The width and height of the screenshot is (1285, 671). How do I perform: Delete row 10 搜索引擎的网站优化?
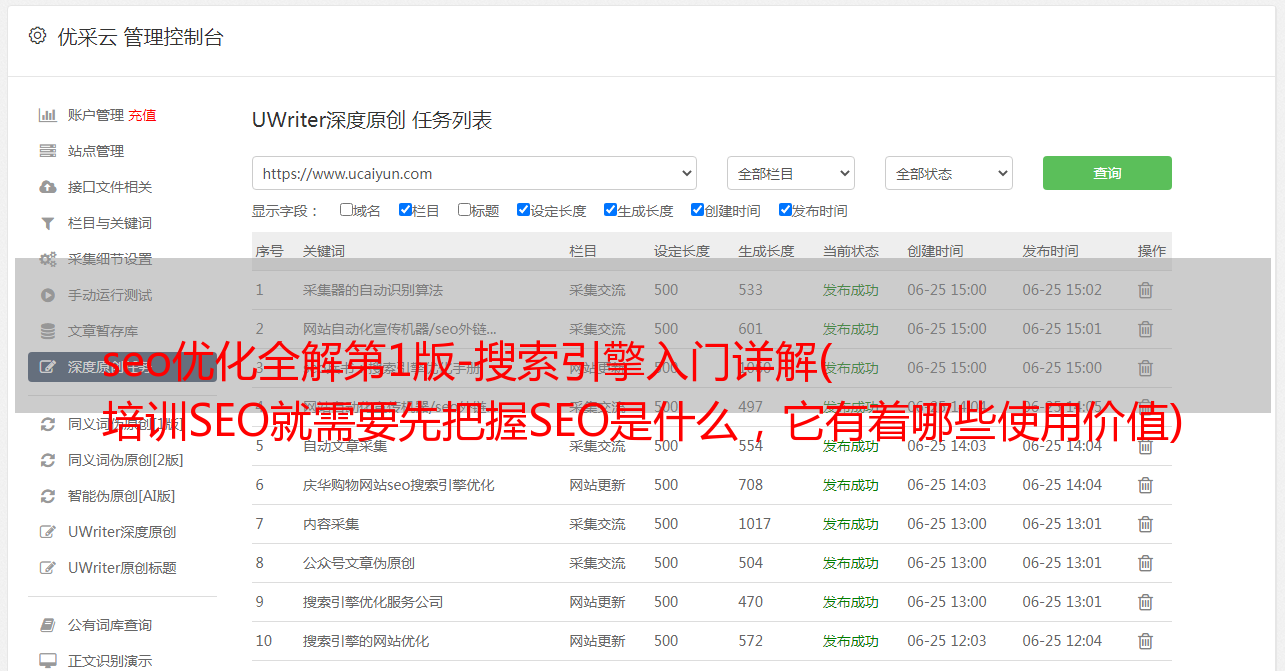1145,641
